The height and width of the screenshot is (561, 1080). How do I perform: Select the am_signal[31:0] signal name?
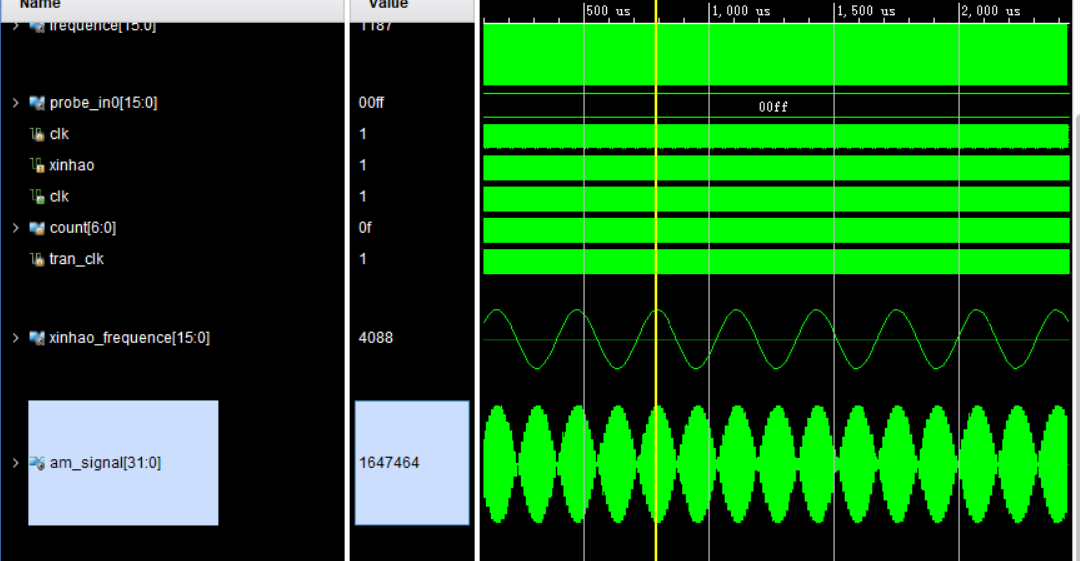(x=105, y=462)
